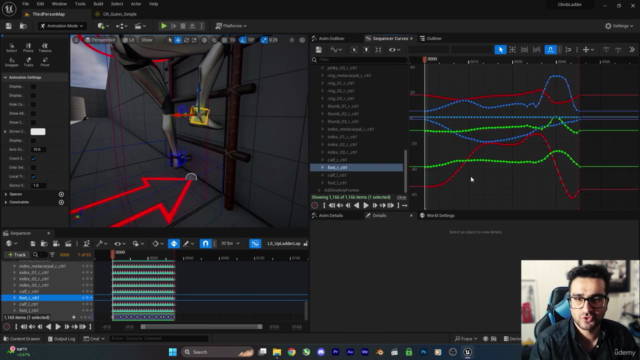Select the scale gizmo in viewport toolbar
The width and height of the screenshot is (640, 360).
pyautogui.click(x=194, y=40)
